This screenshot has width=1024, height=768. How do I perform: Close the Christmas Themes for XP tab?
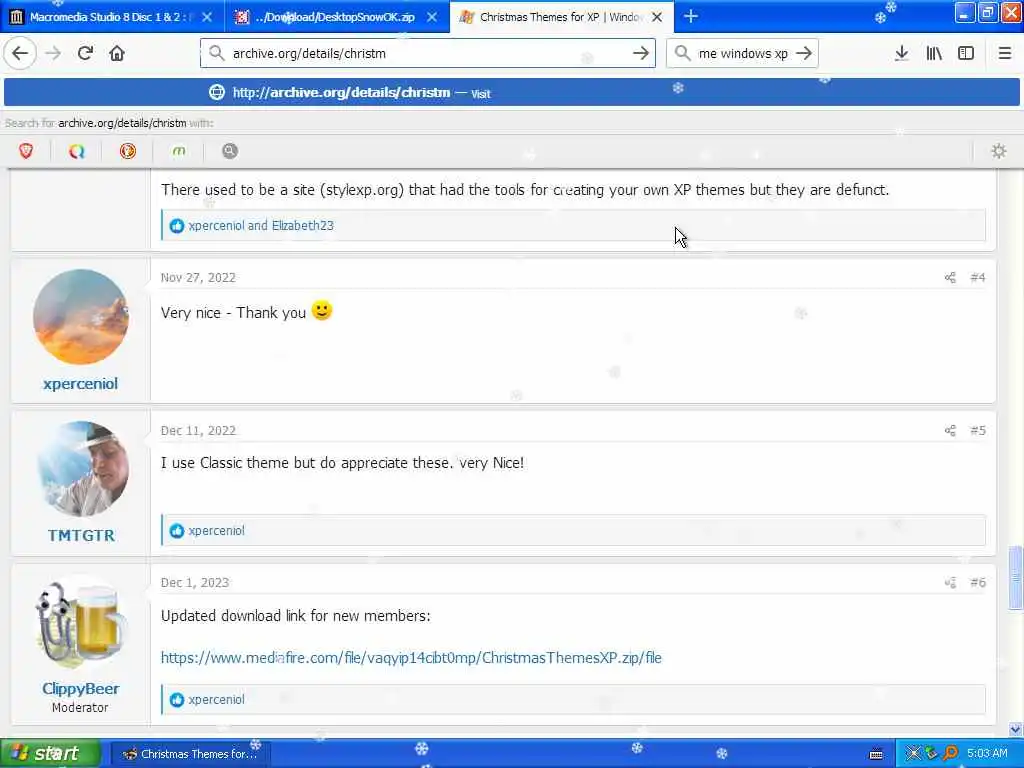pyautogui.click(x=657, y=17)
